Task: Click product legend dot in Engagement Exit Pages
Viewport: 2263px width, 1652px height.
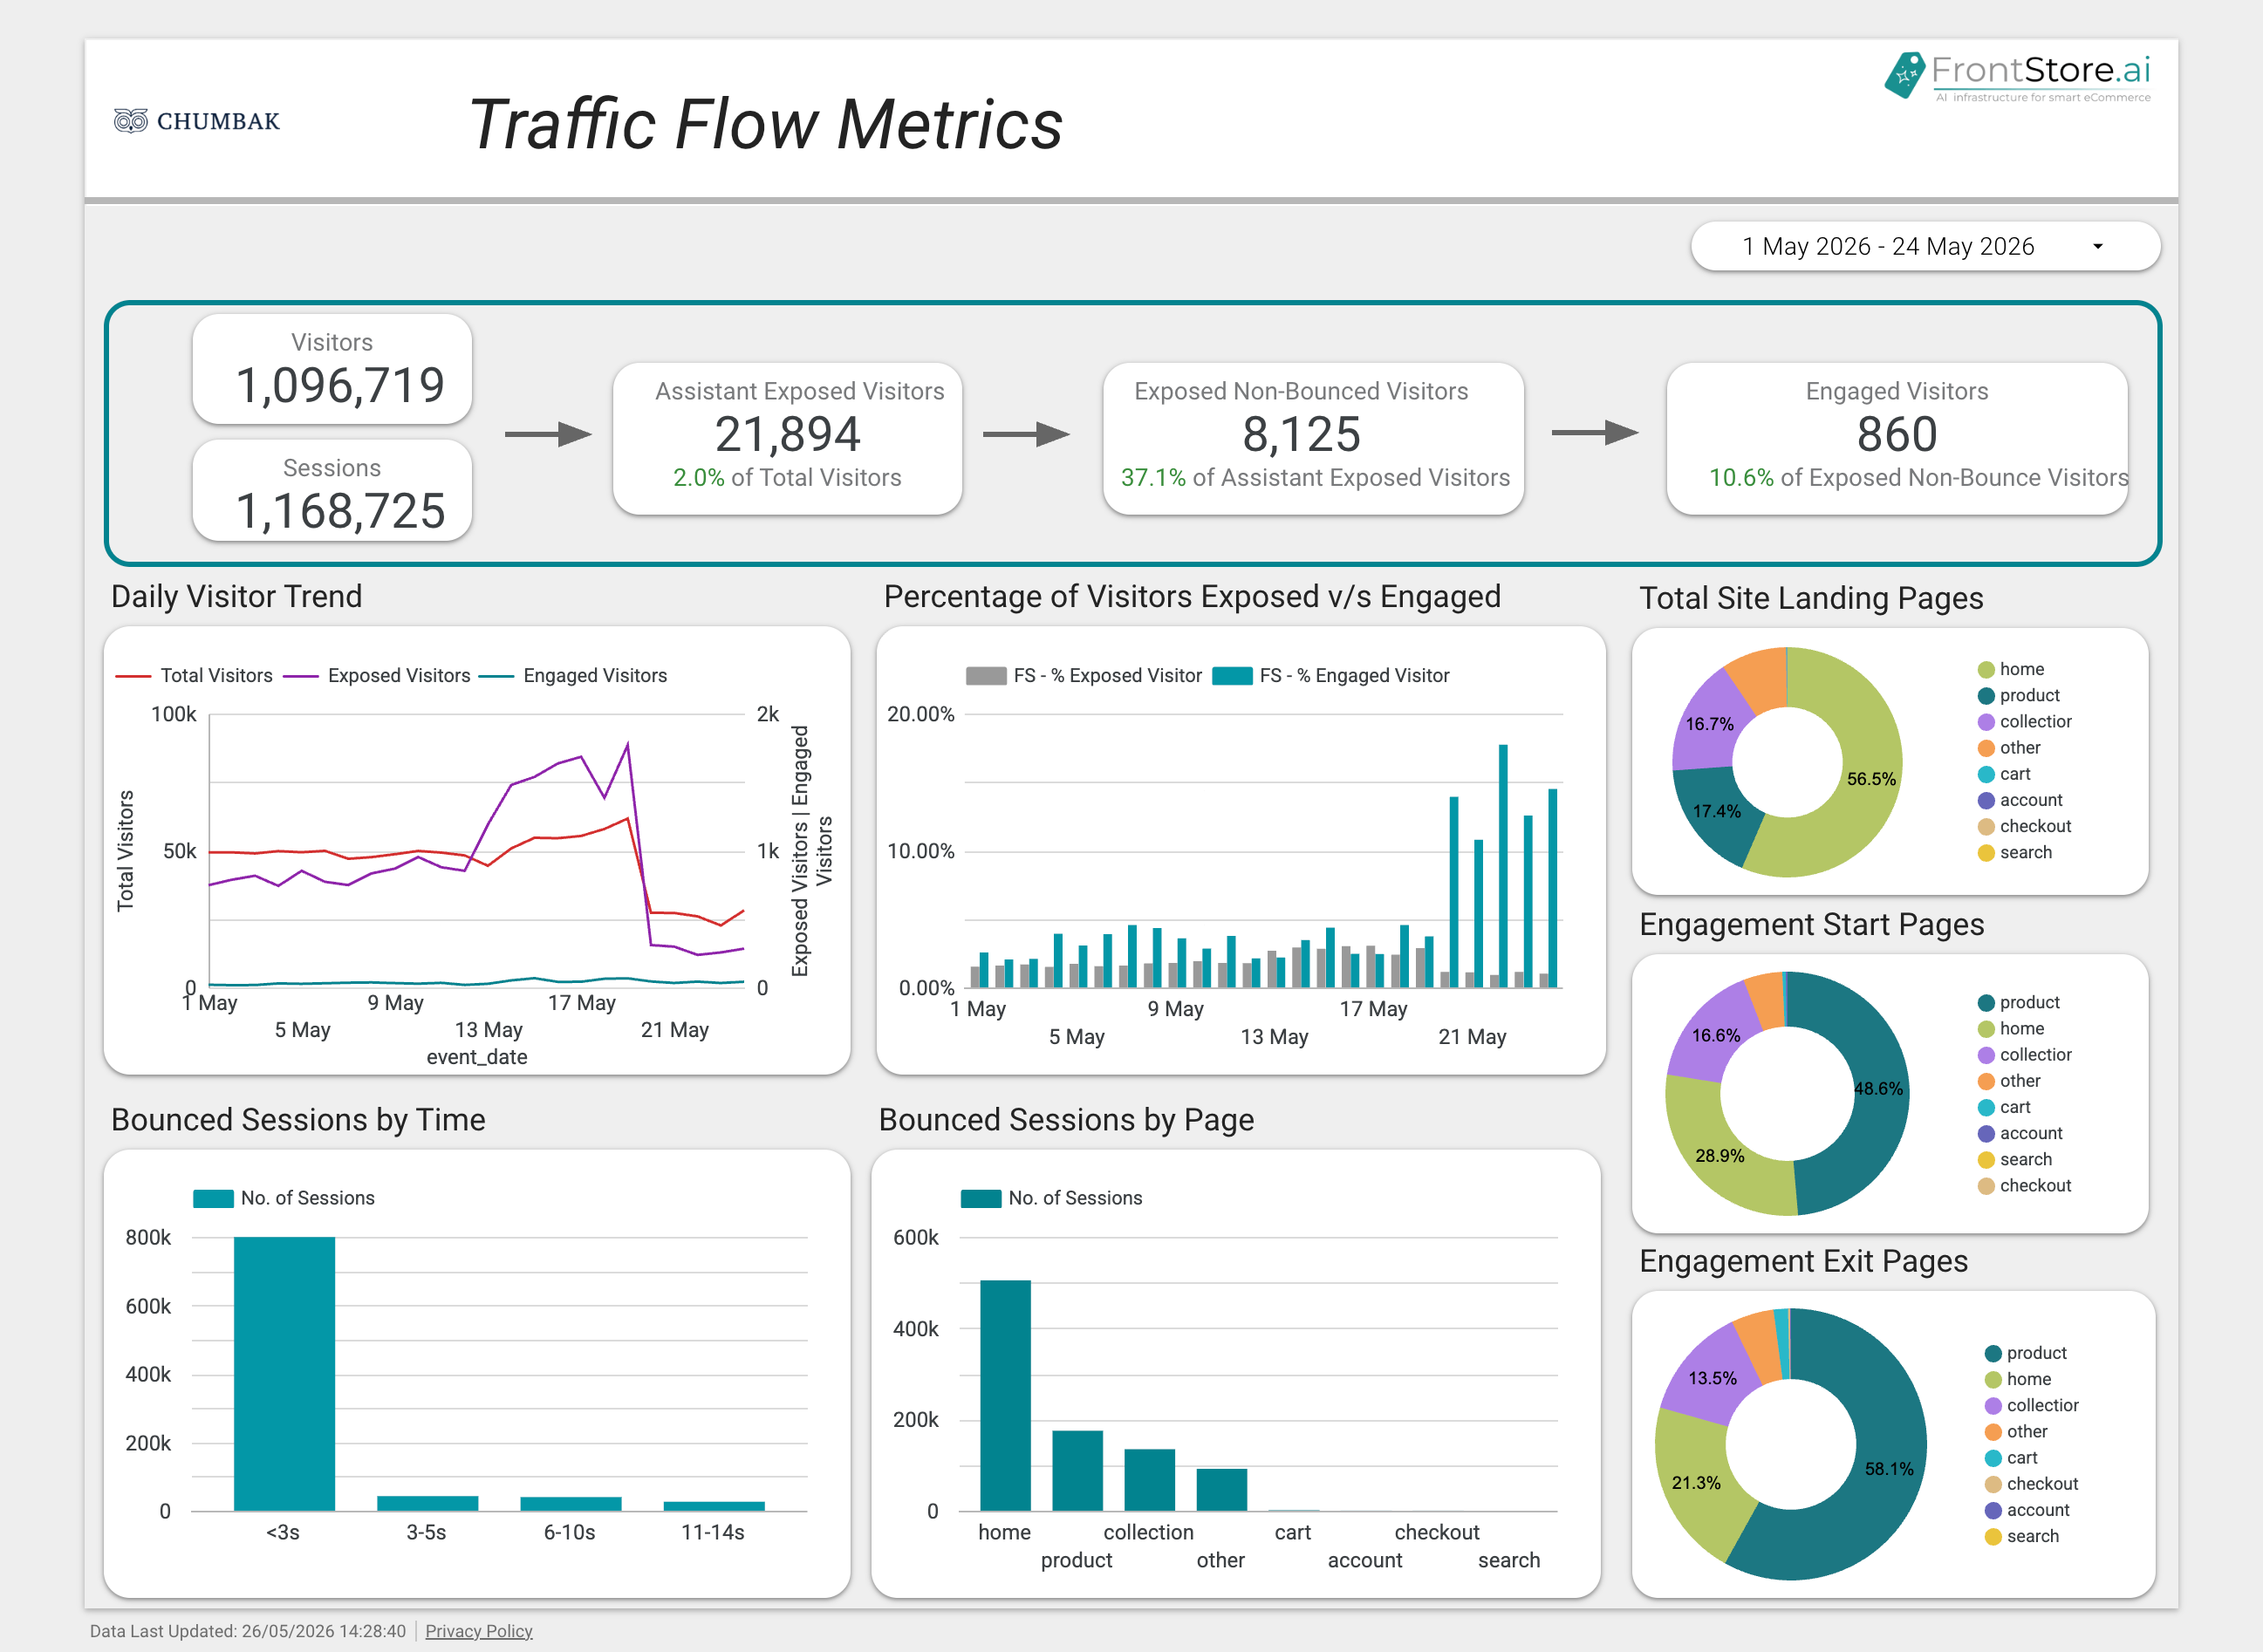Action: click(1993, 1353)
